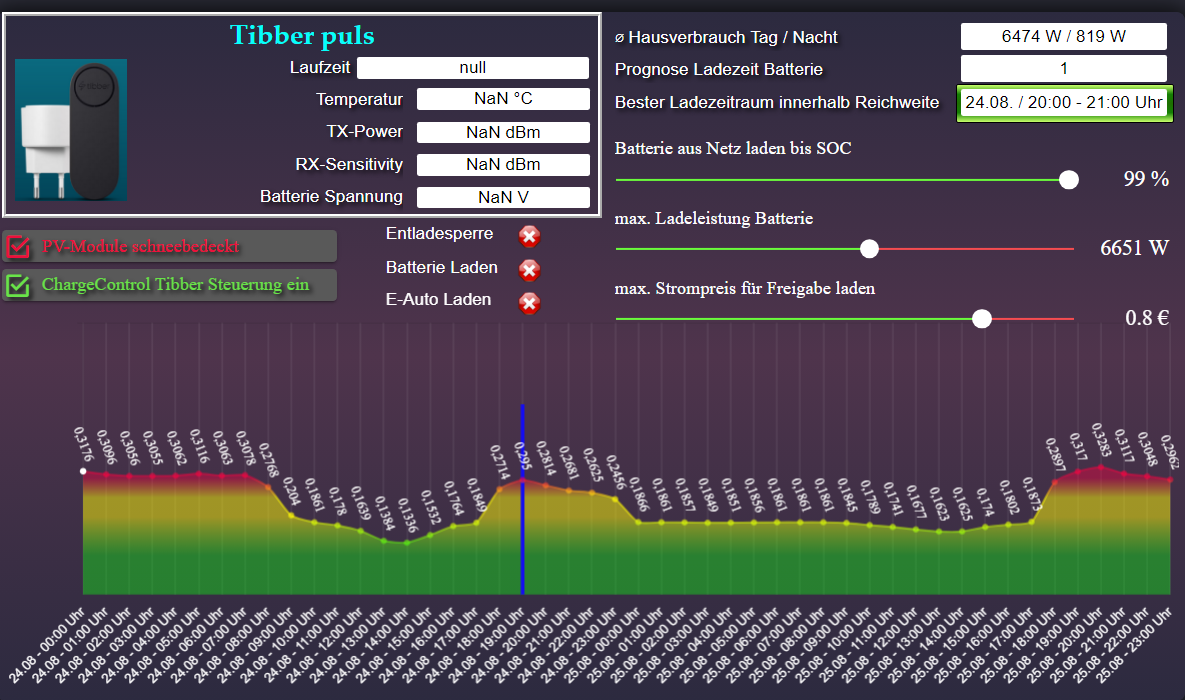This screenshot has height=700, width=1185.
Task: Click the Batterie Spannung field showing NaN V
Action: pyautogui.click(x=503, y=197)
